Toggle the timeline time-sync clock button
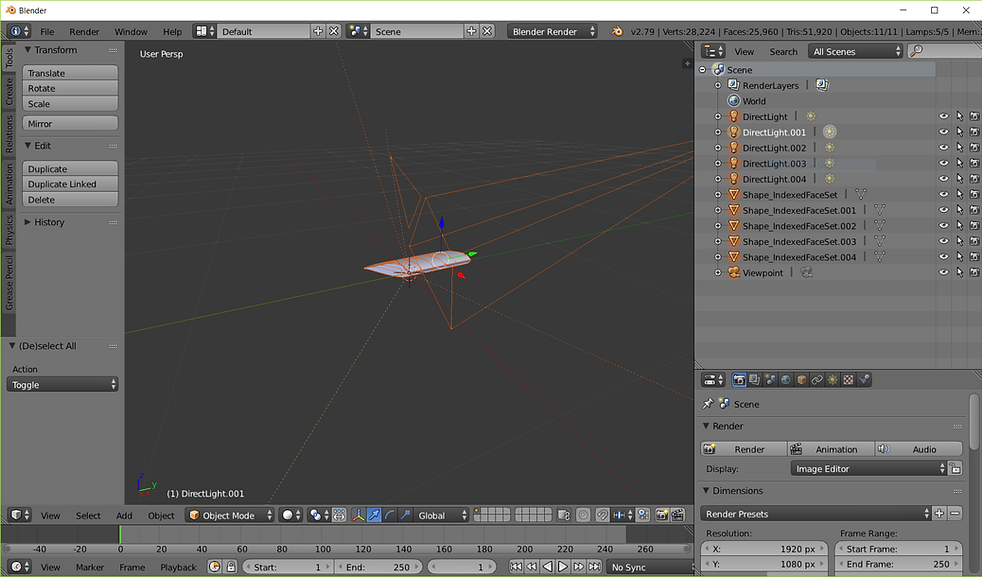Screen dimensions: 982x577 (215, 567)
